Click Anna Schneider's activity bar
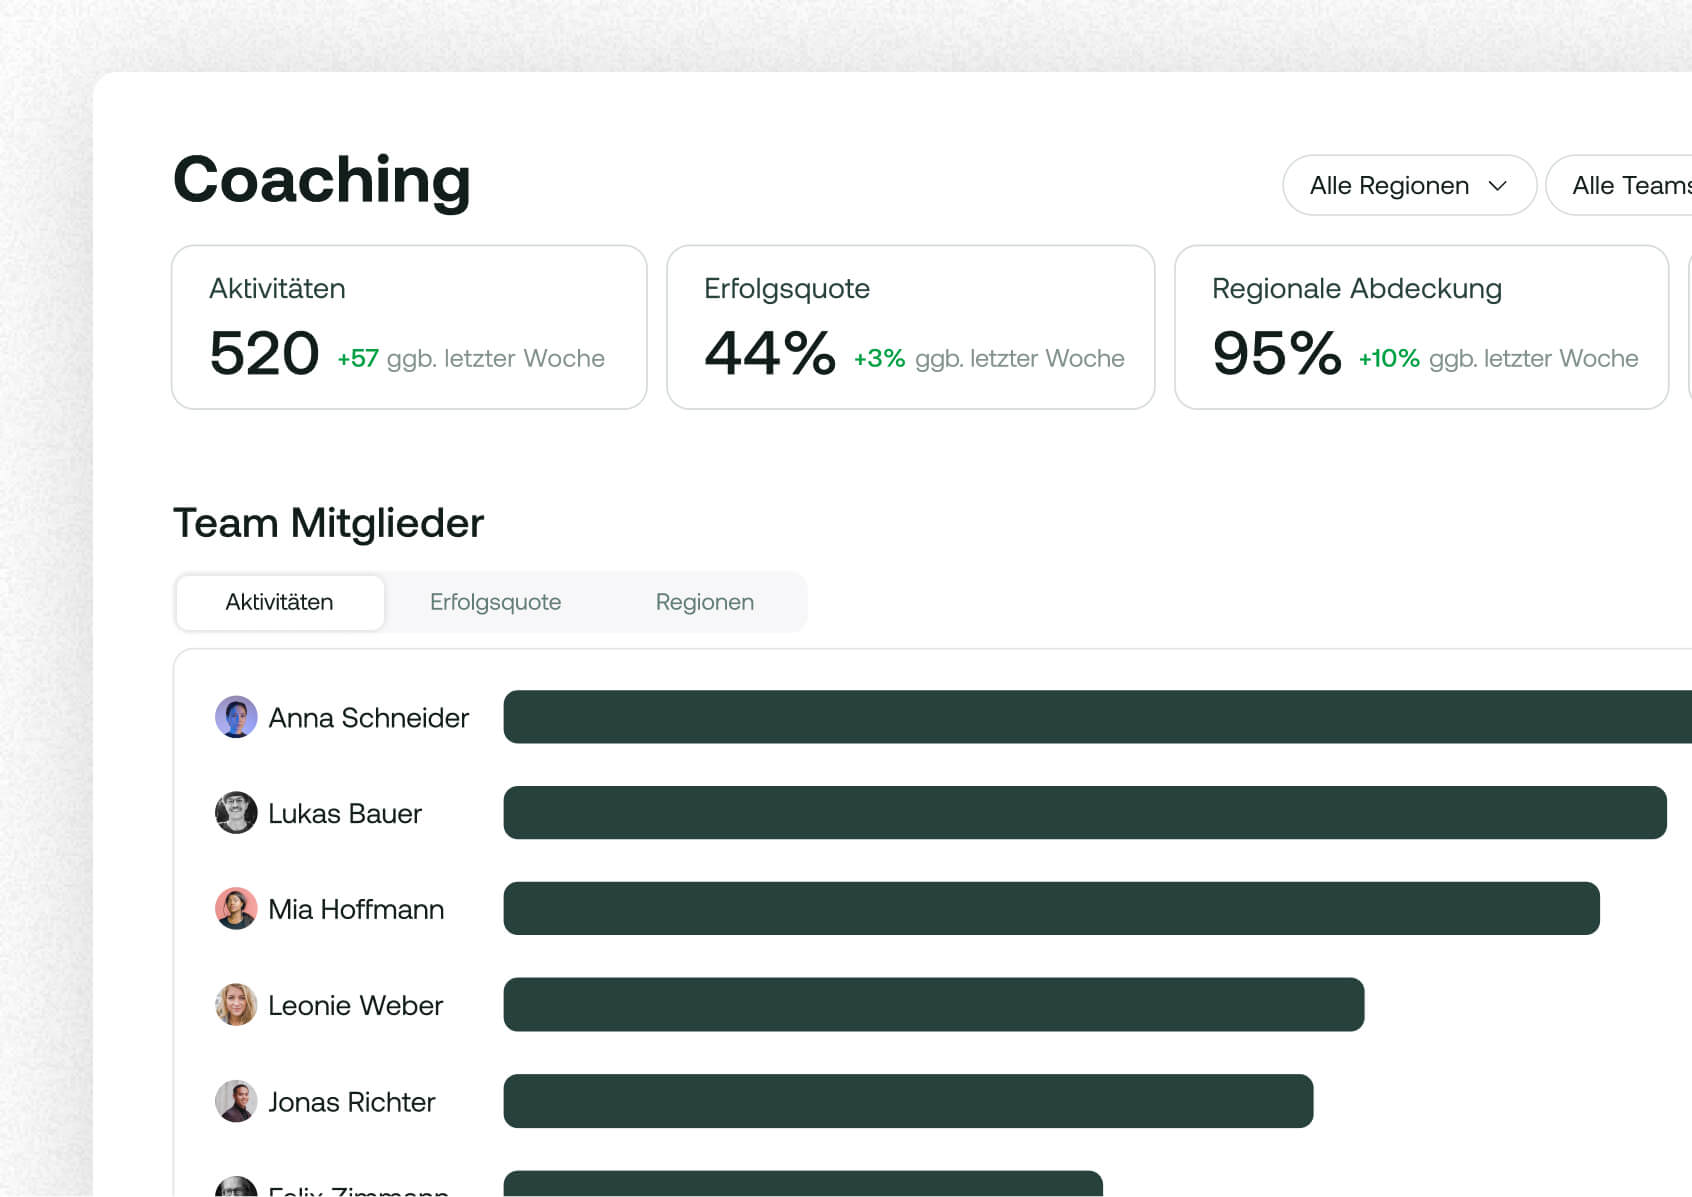The image size is (1692, 1197). 1097,717
